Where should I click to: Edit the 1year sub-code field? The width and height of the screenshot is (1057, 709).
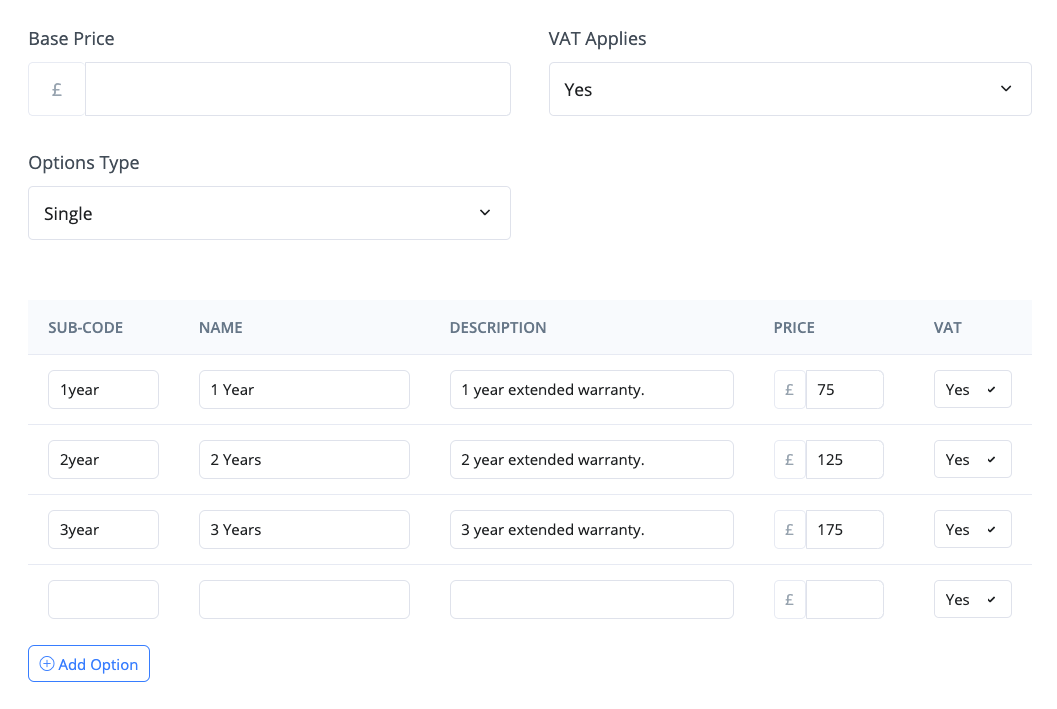pos(103,390)
